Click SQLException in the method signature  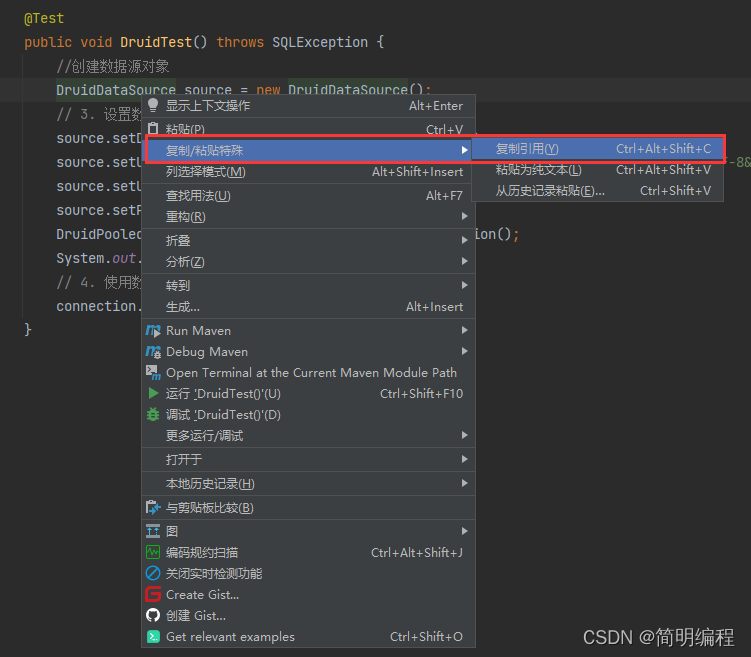320,42
